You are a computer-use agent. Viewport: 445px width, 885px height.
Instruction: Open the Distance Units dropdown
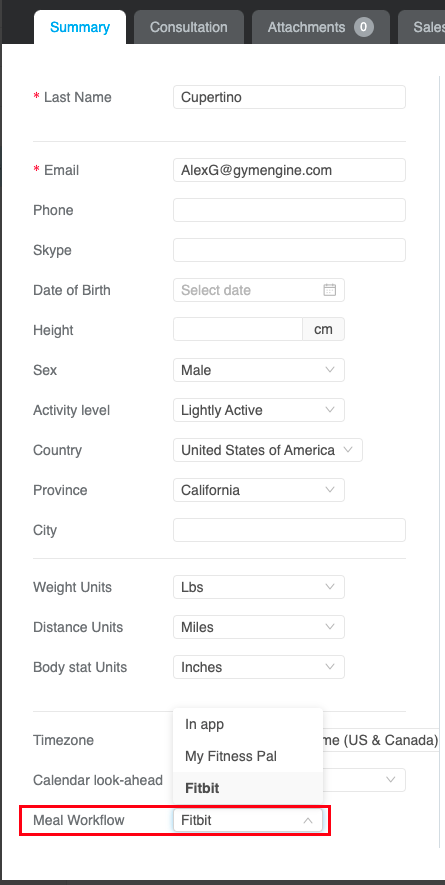[x=259, y=628]
